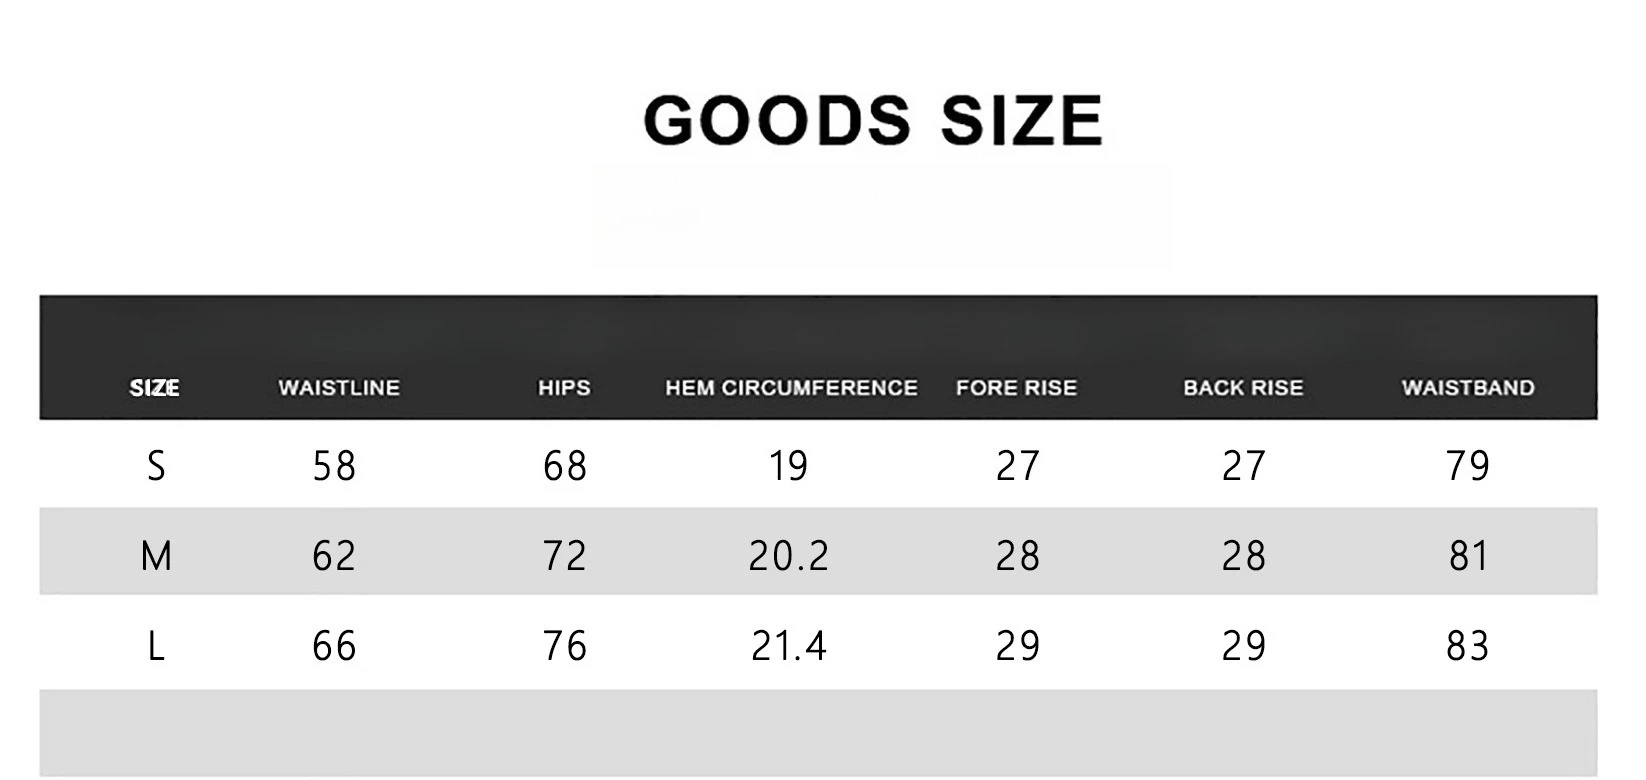Click the S size row label
Screen dimensions: 1646x780
click(156, 466)
